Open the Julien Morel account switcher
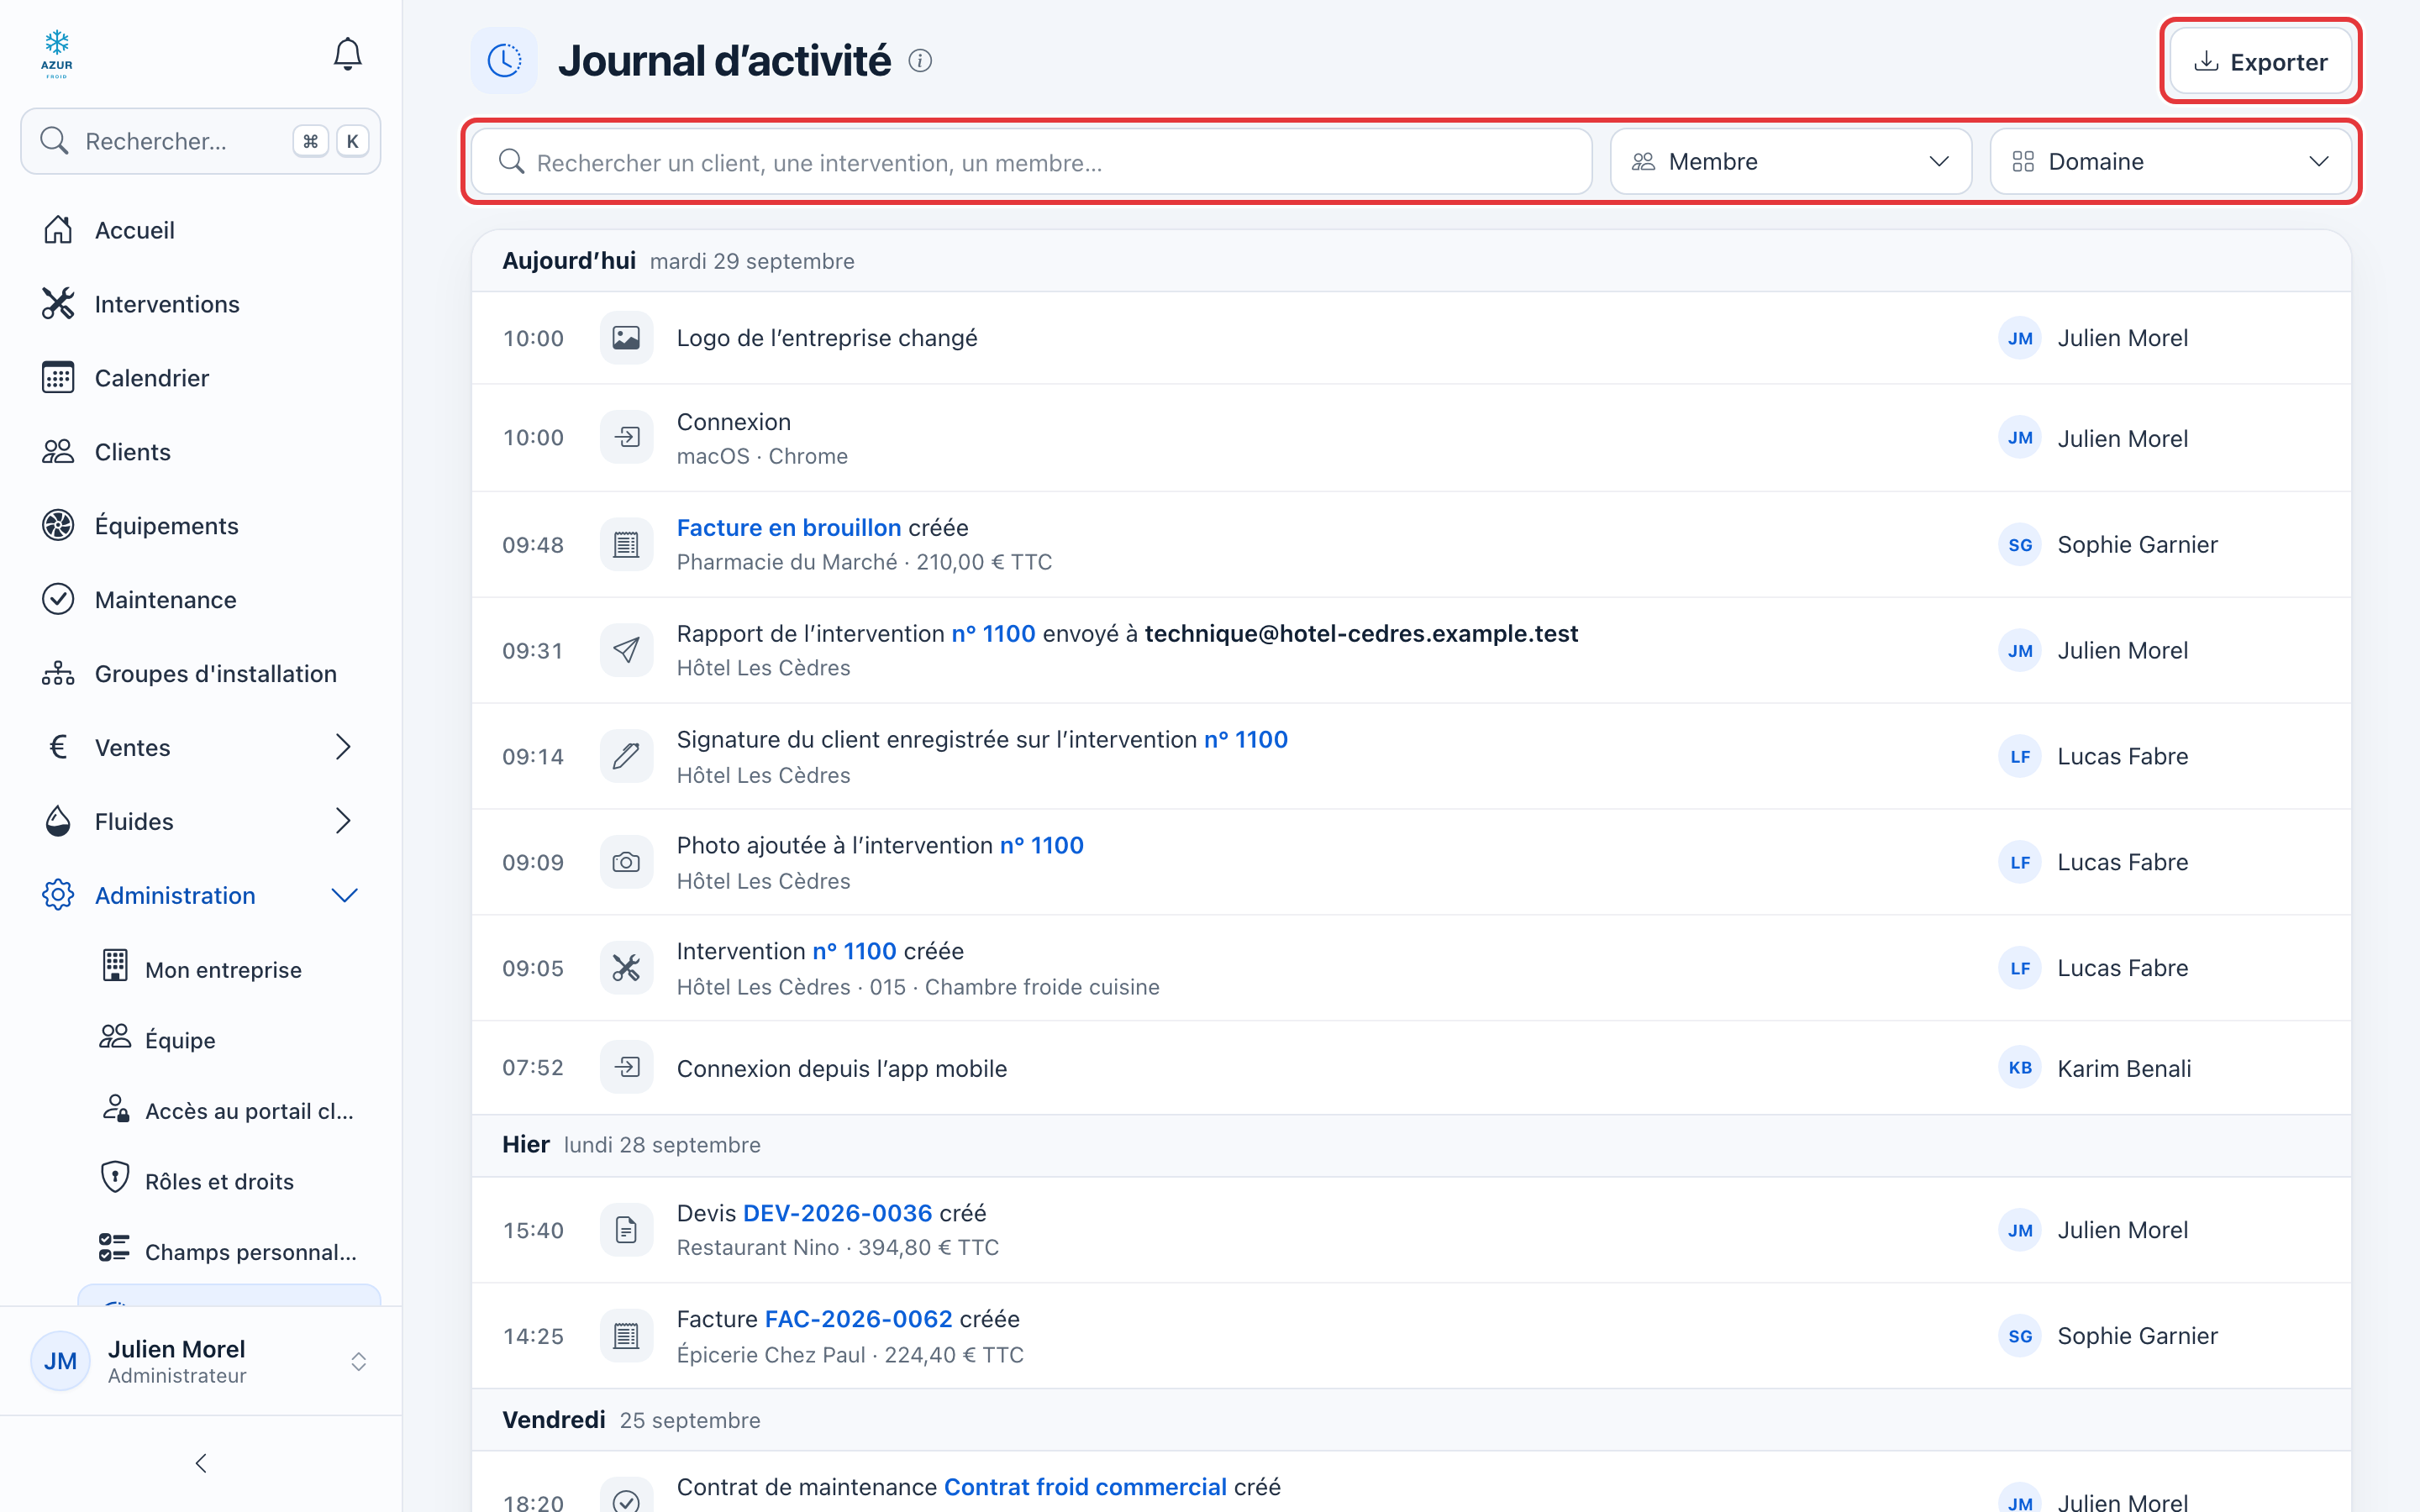 click(200, 1361)
